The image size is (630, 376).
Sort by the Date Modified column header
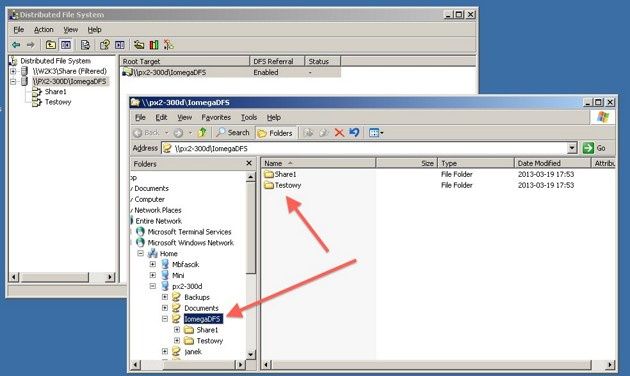(x=552, y=163)
